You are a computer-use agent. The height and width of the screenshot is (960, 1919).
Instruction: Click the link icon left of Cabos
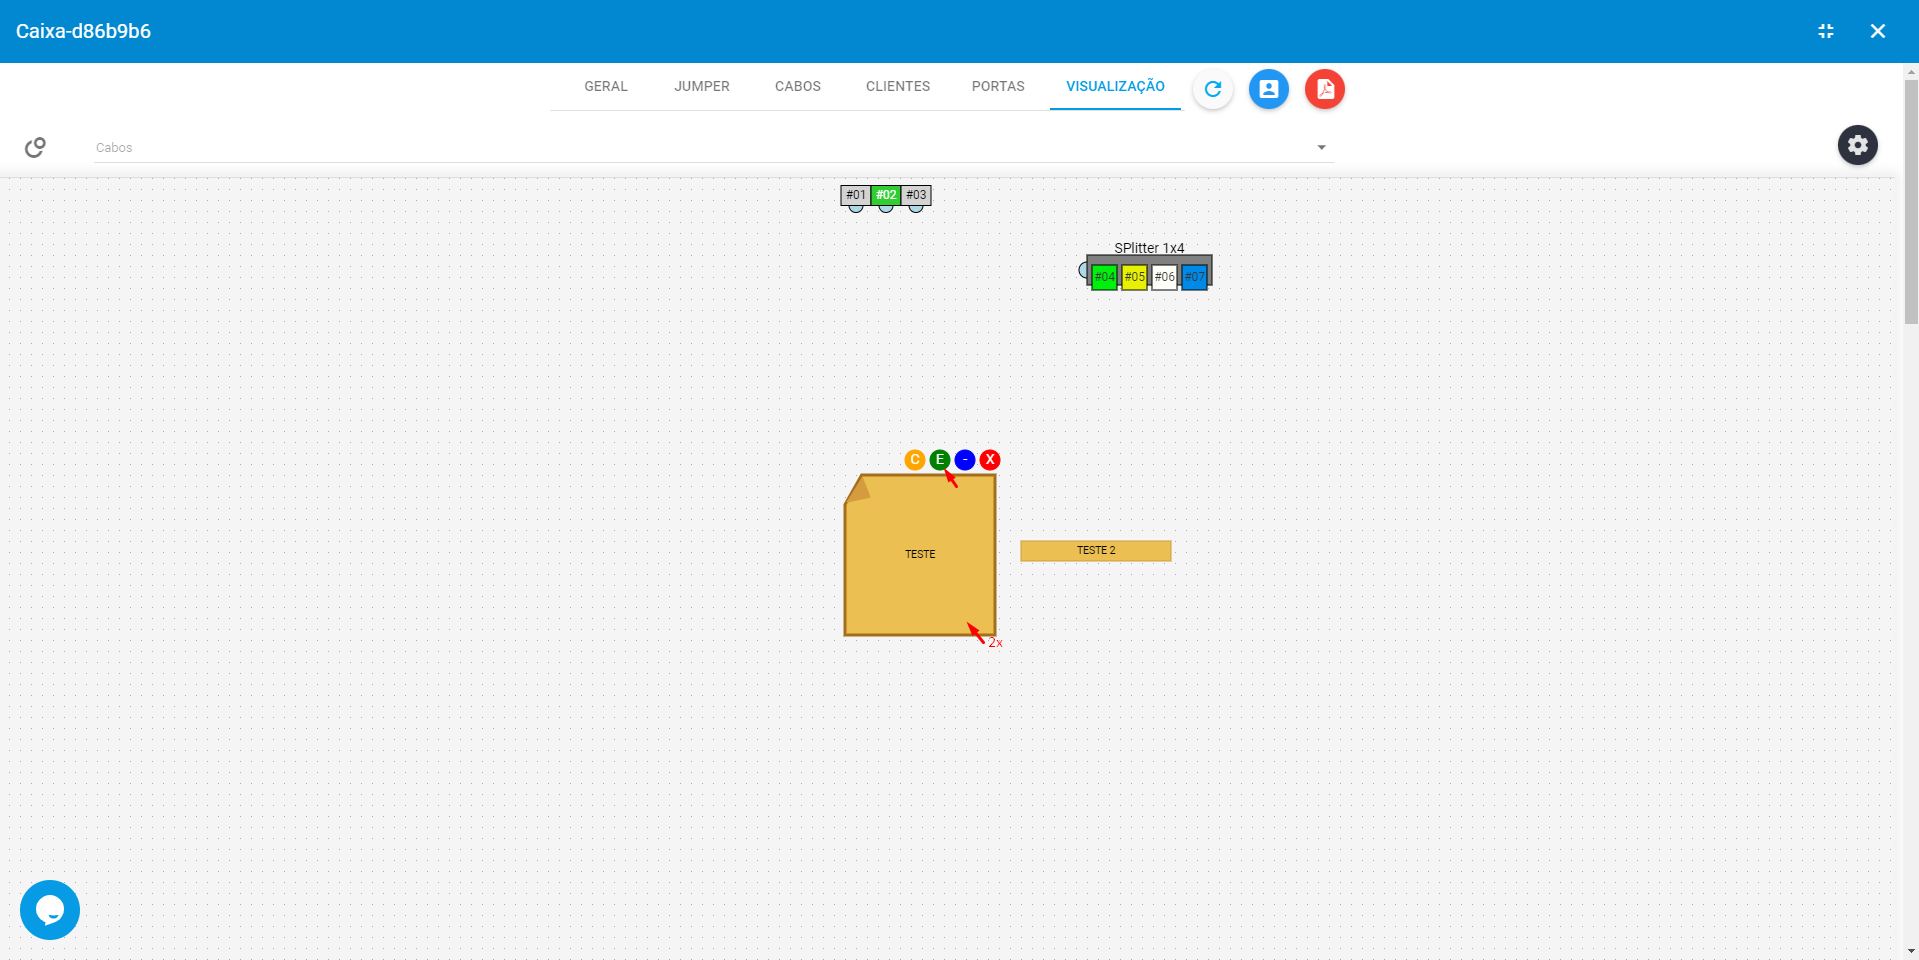(35, 147)
